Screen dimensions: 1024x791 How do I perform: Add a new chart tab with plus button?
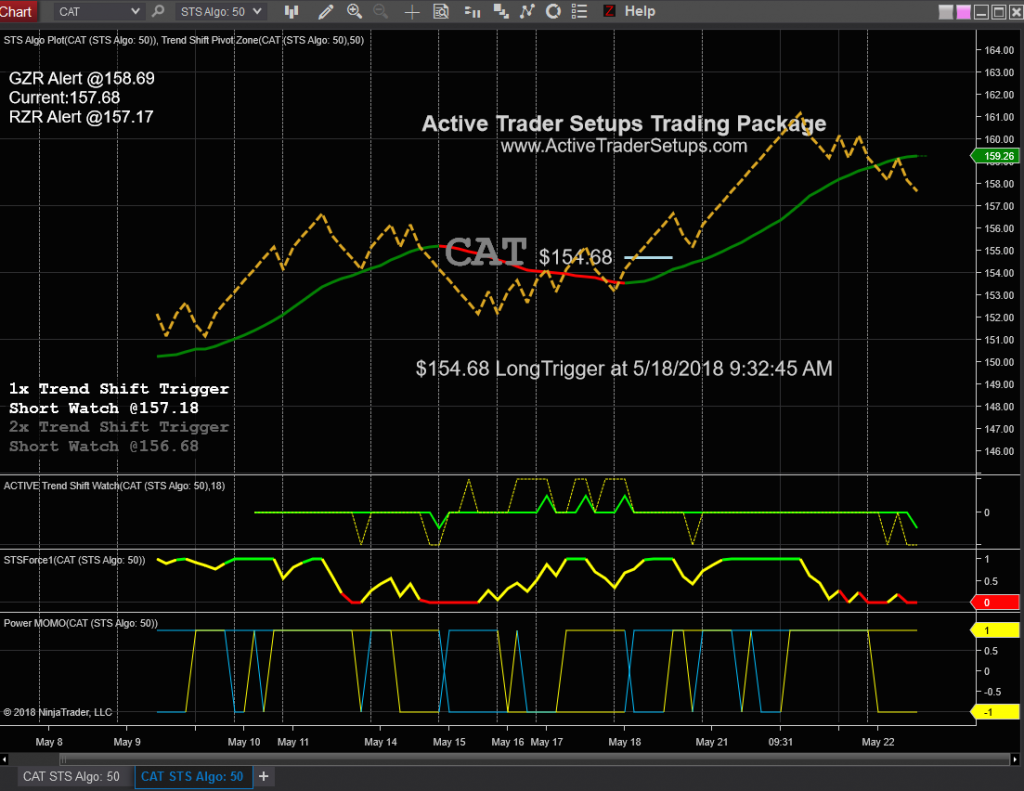point(264,776)
